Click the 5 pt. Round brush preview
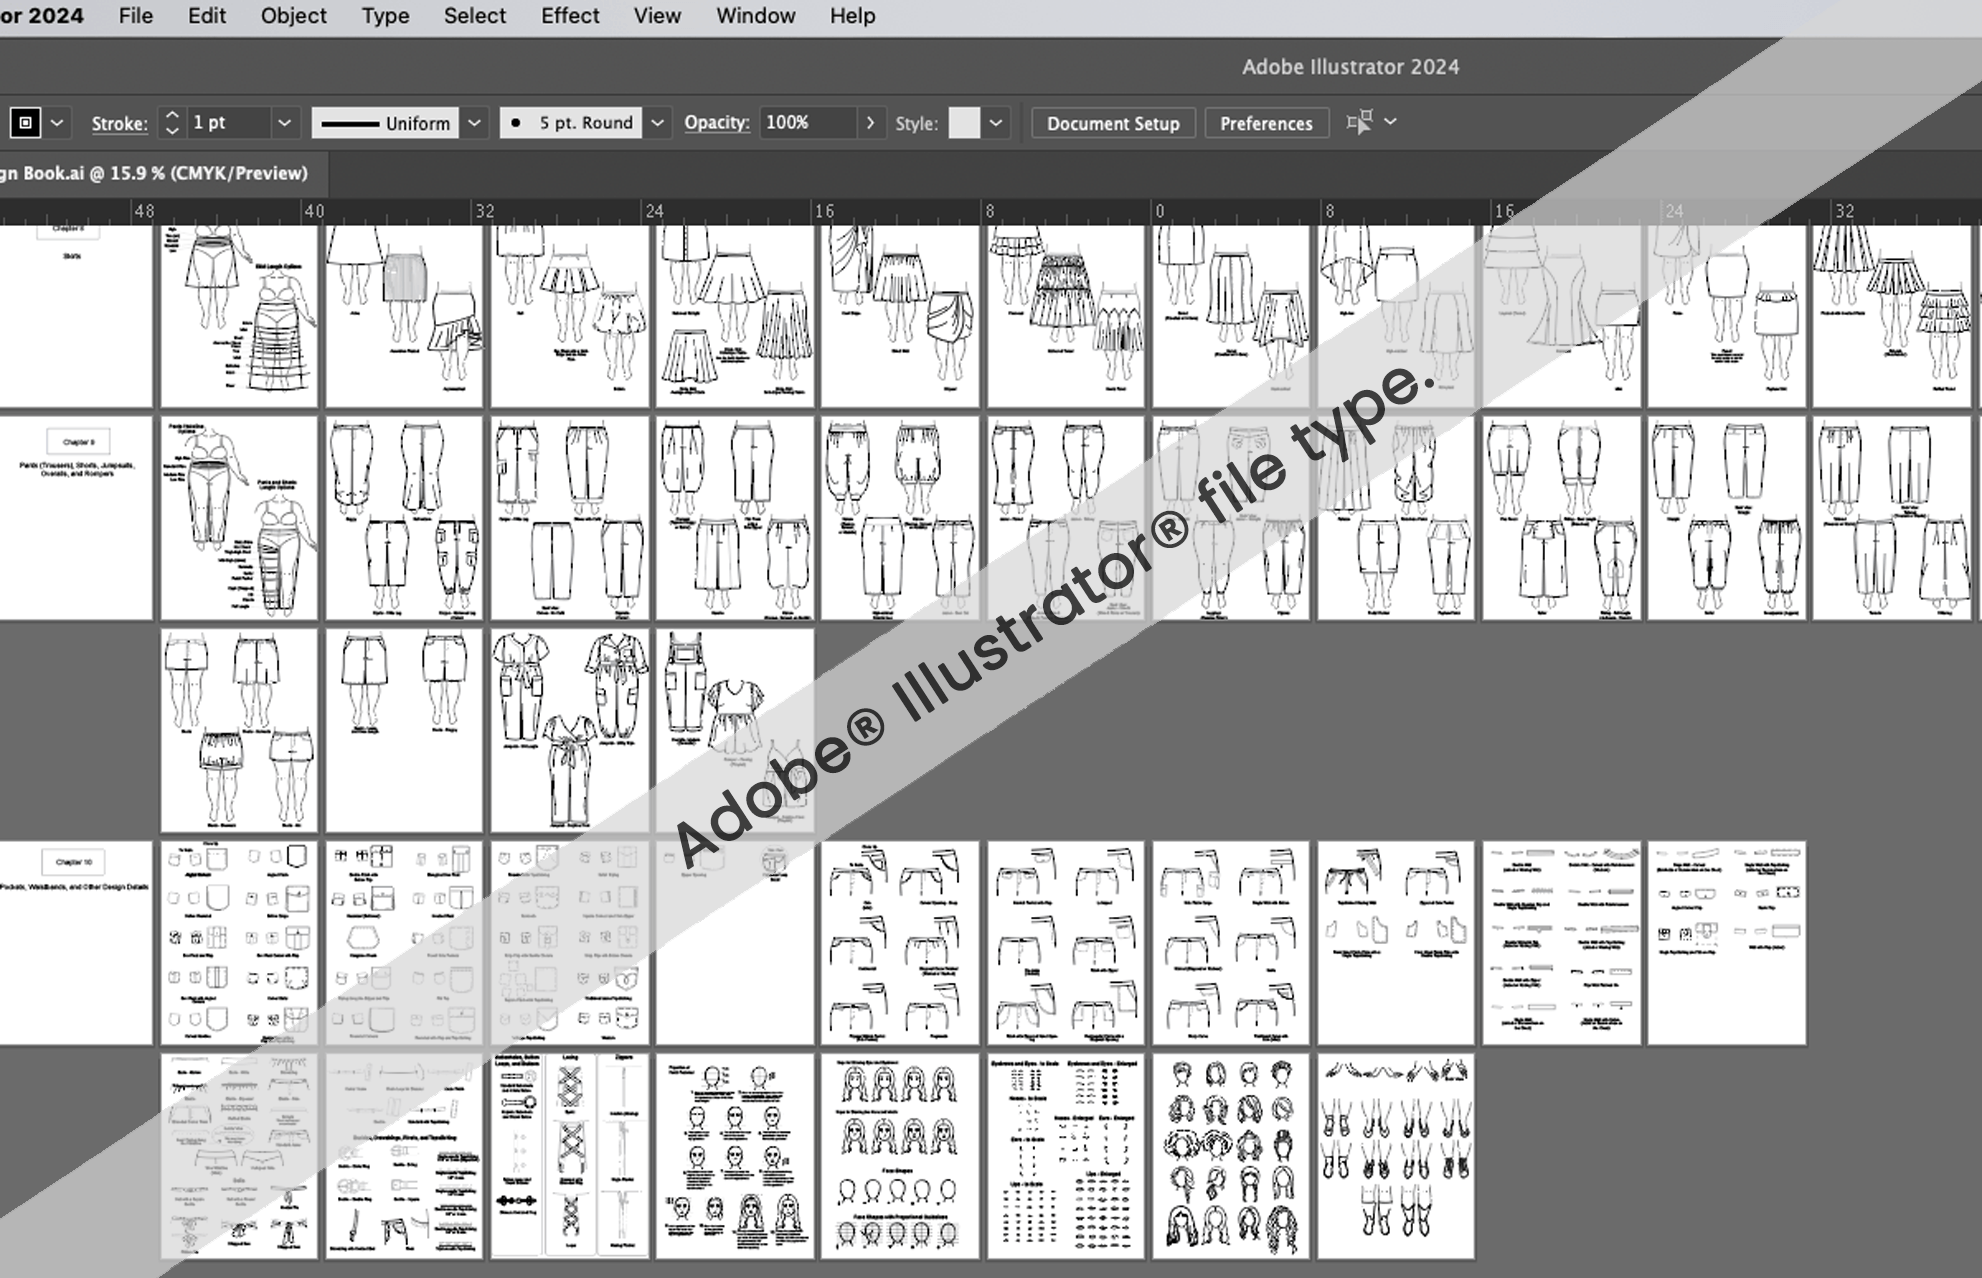This screenshot has height=1278, width=1982. [571, 123]
